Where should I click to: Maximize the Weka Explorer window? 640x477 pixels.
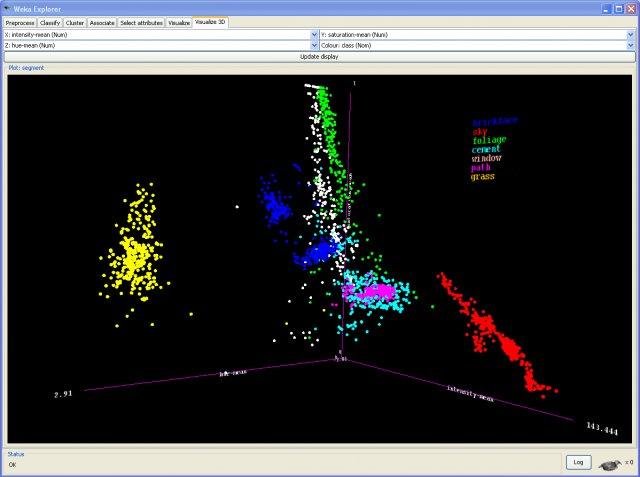coord(619,9)
